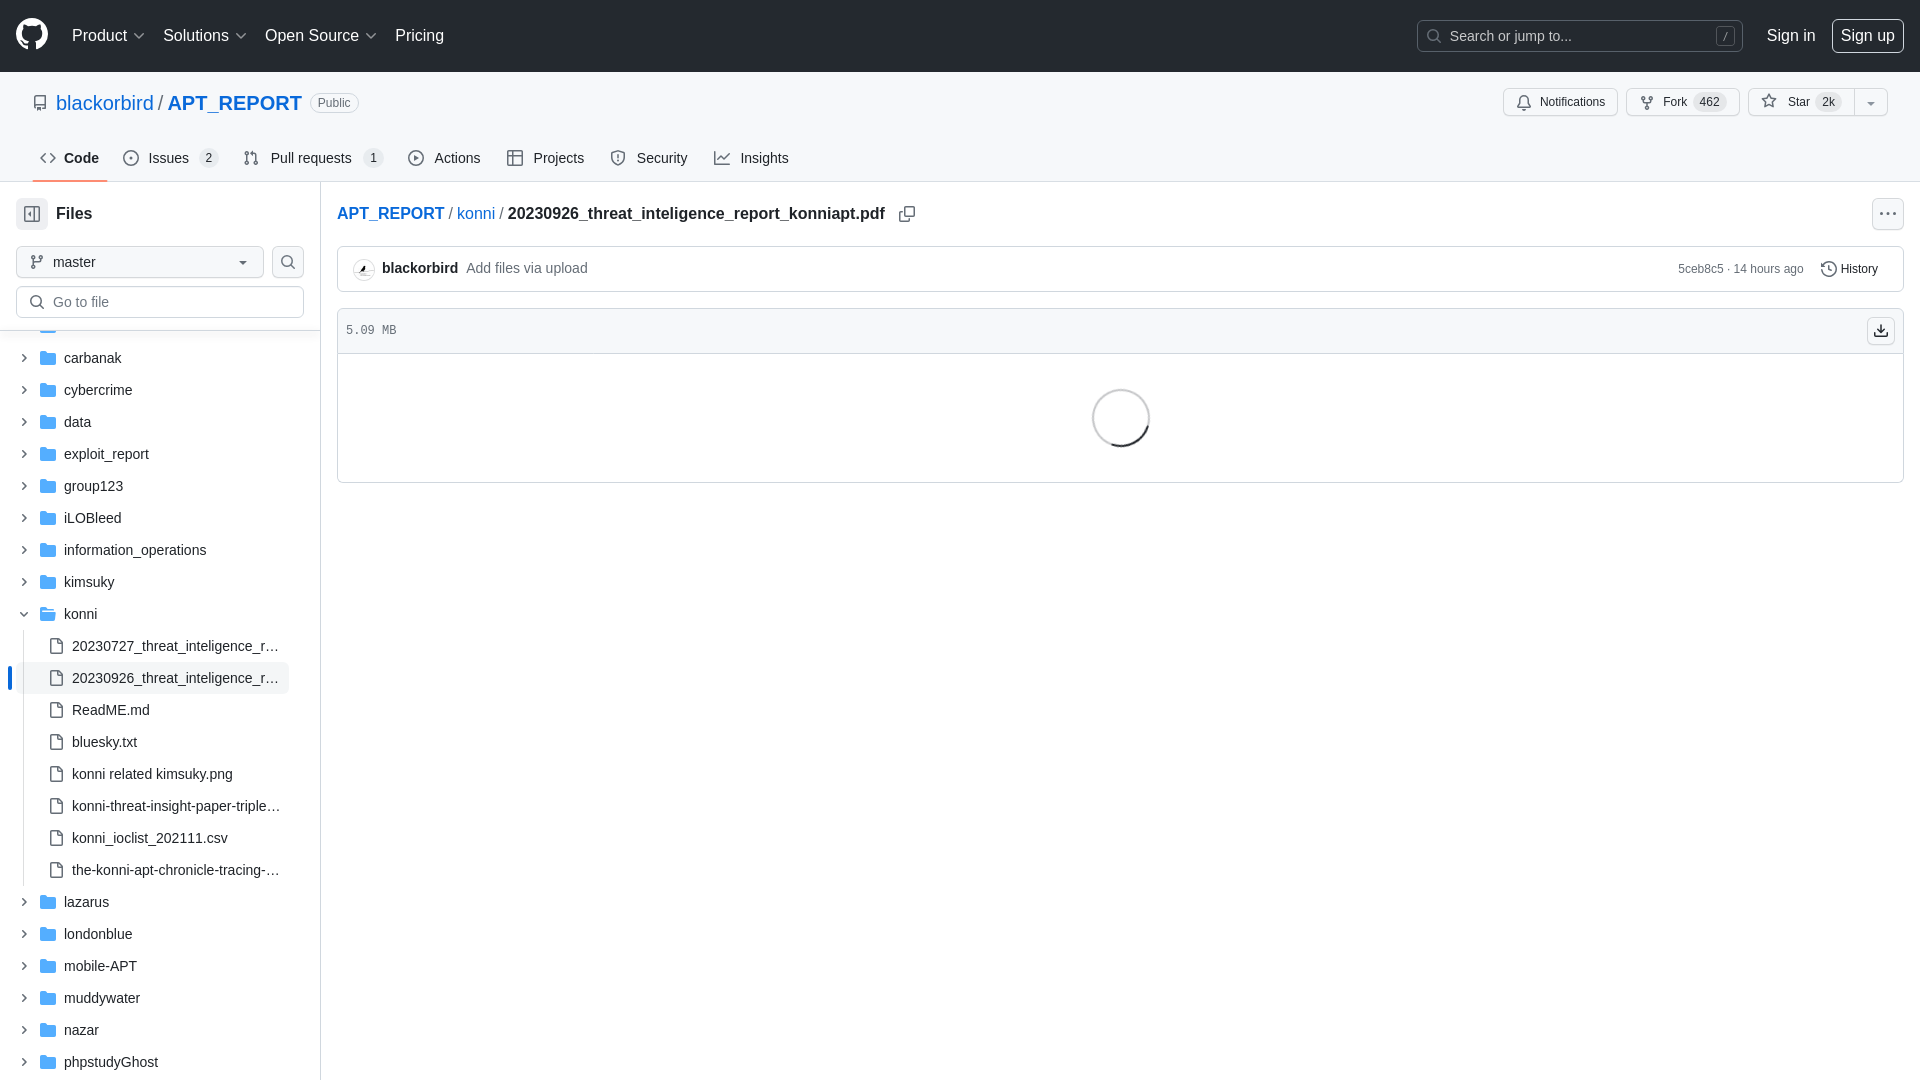View file History

(1849, 269)
